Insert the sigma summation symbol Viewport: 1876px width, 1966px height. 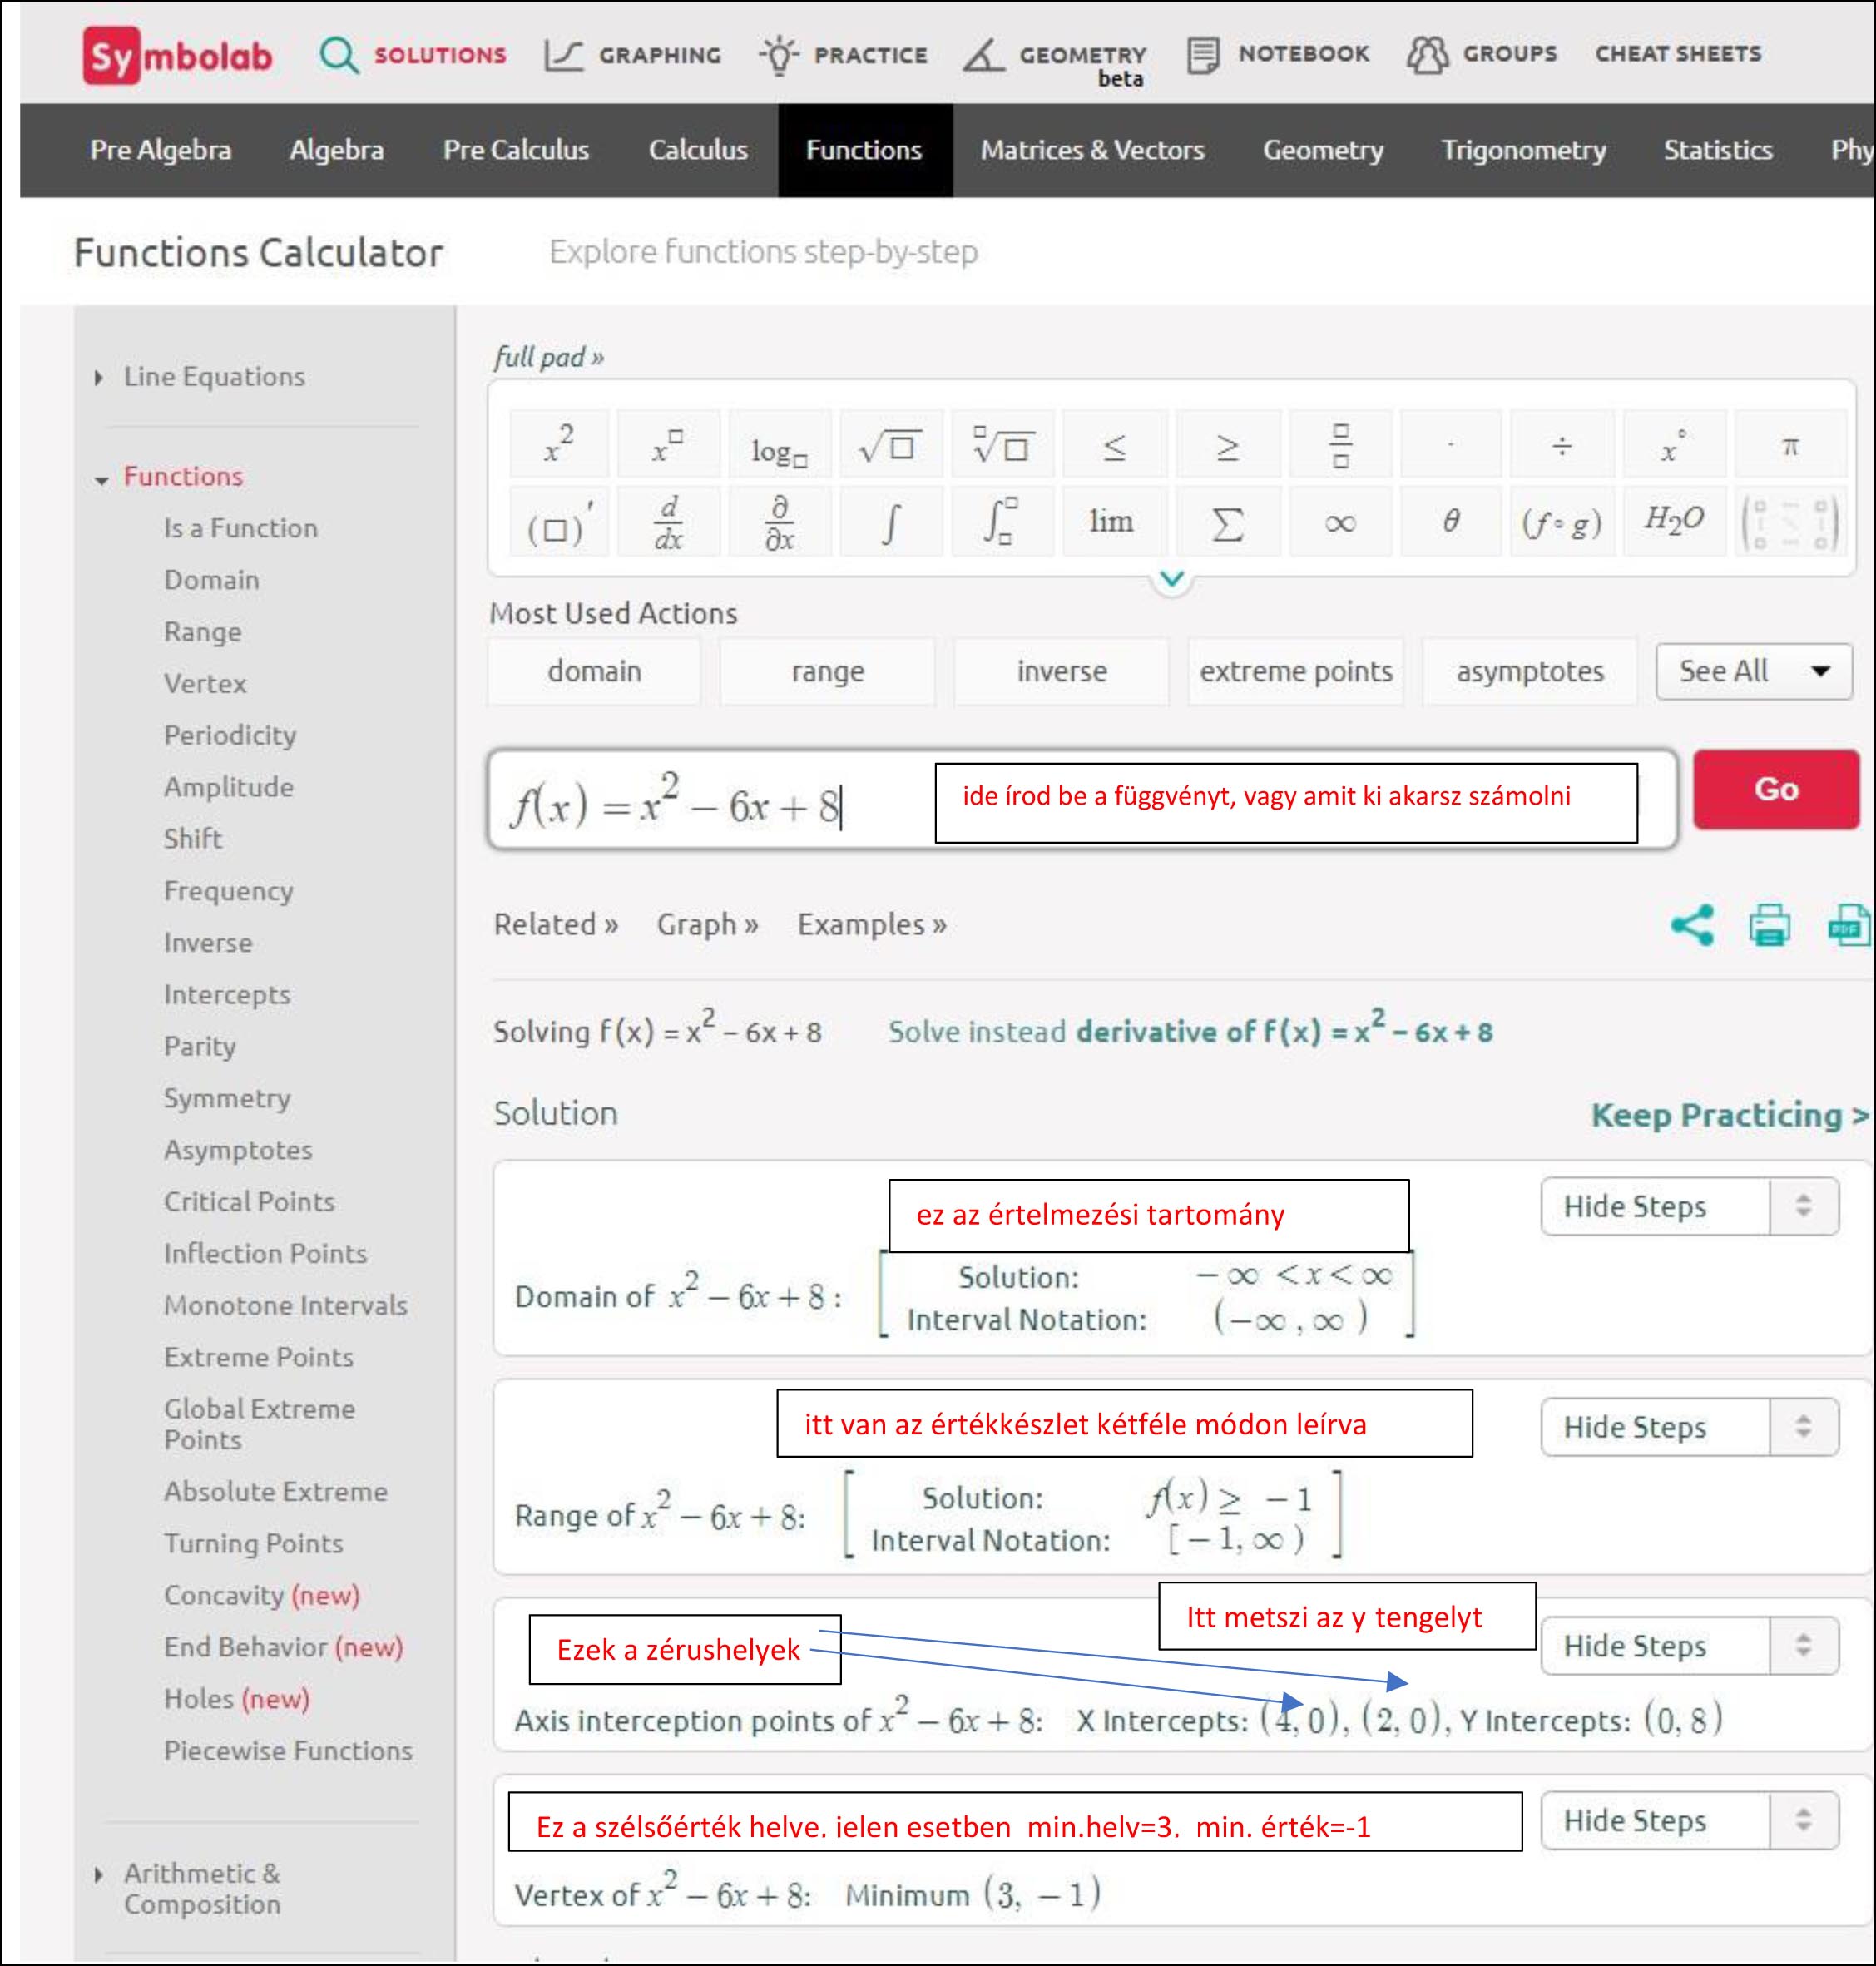tap(1227, 522)
